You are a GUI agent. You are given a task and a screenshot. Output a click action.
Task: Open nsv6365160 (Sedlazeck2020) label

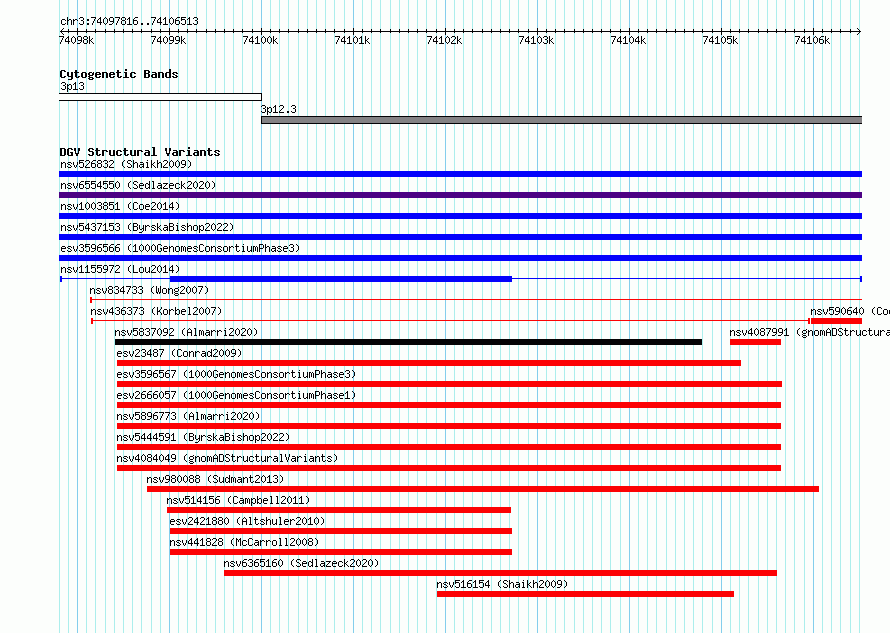coord(301,563)
